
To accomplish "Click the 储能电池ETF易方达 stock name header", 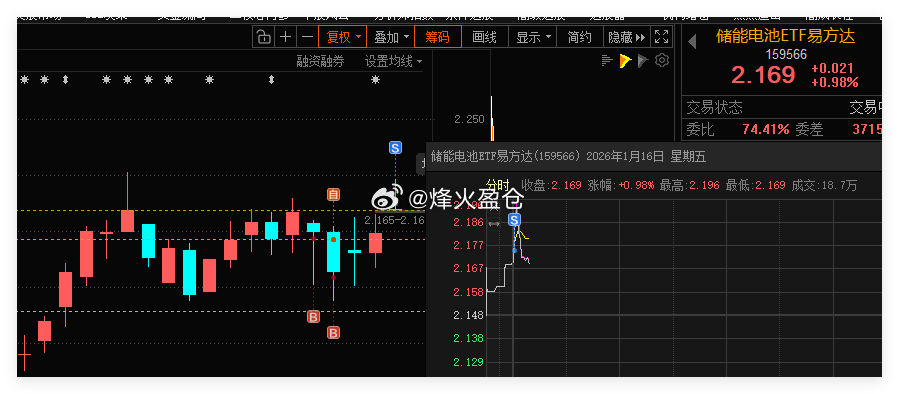I will click(785, 36).
